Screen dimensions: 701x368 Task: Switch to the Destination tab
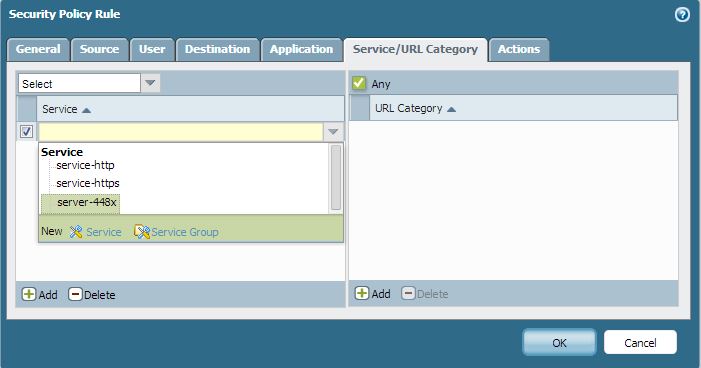coord(218,49)
